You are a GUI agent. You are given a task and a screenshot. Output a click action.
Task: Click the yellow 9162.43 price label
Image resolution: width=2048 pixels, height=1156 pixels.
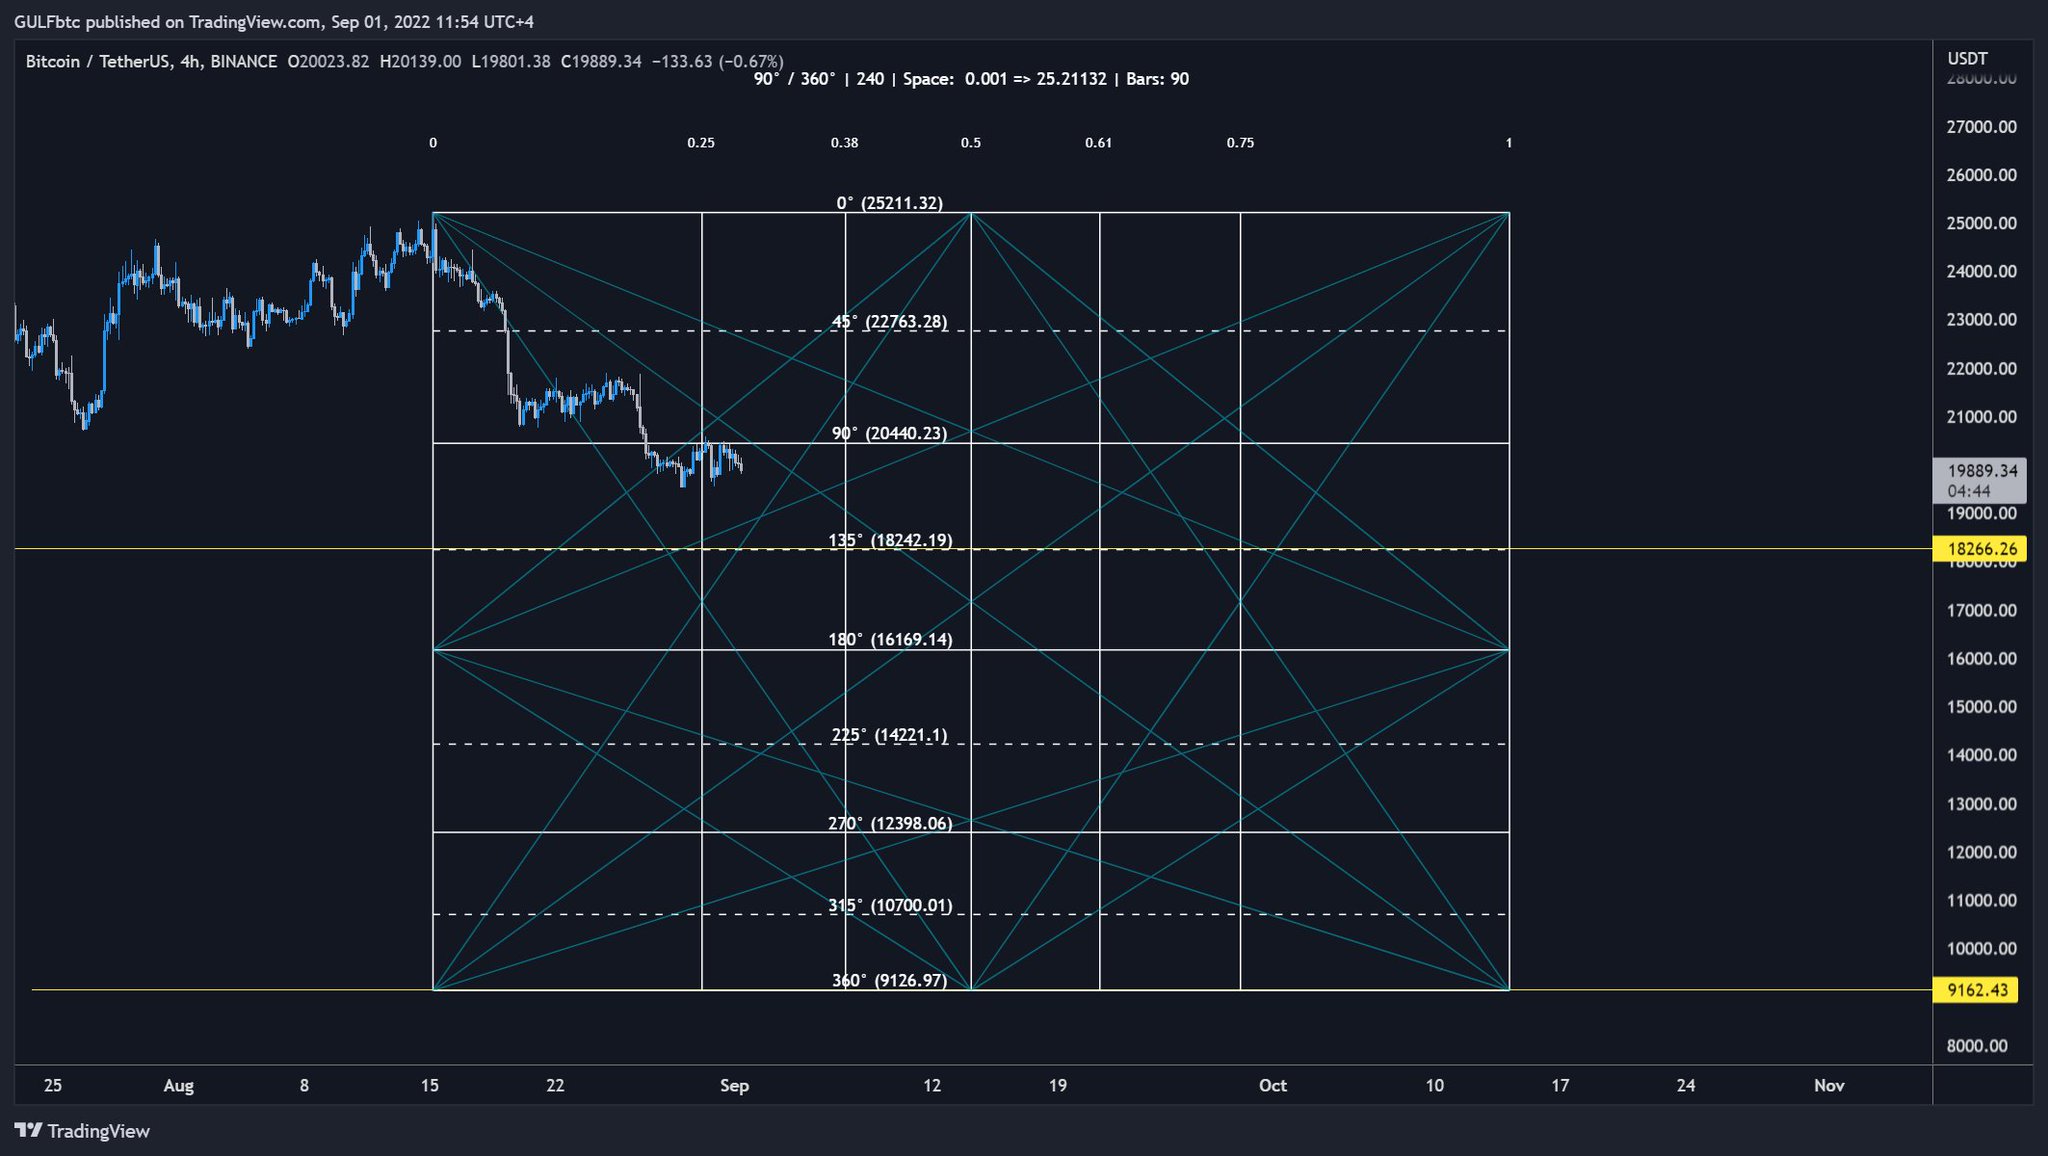pyautogui.click(x=1977, y=990)
